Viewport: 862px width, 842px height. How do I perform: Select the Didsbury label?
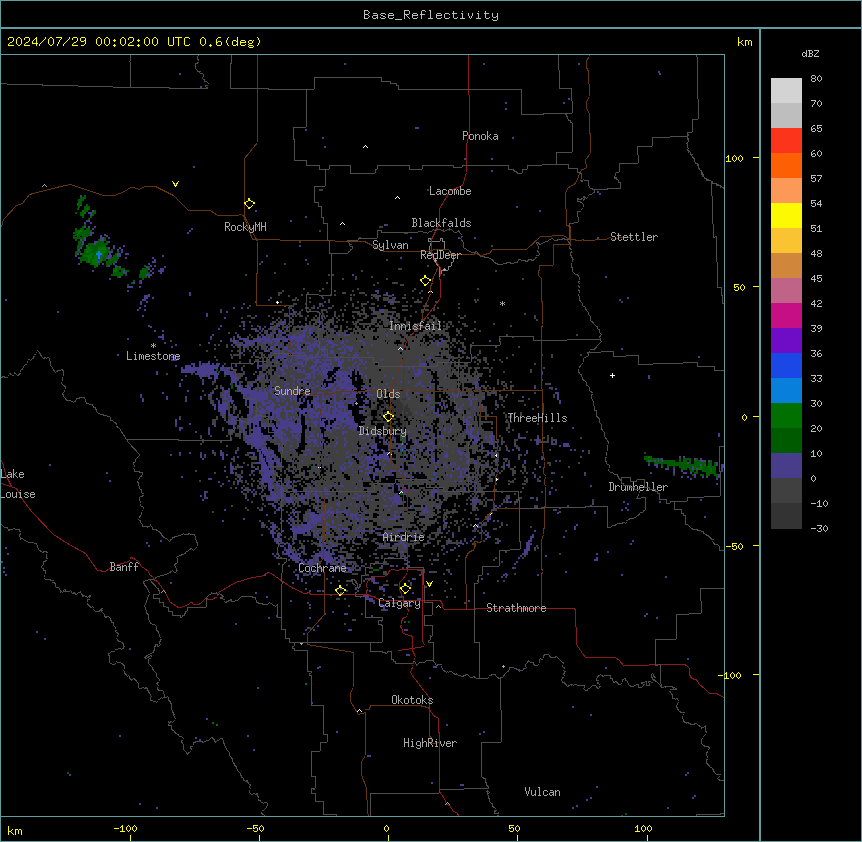point(383,431)
